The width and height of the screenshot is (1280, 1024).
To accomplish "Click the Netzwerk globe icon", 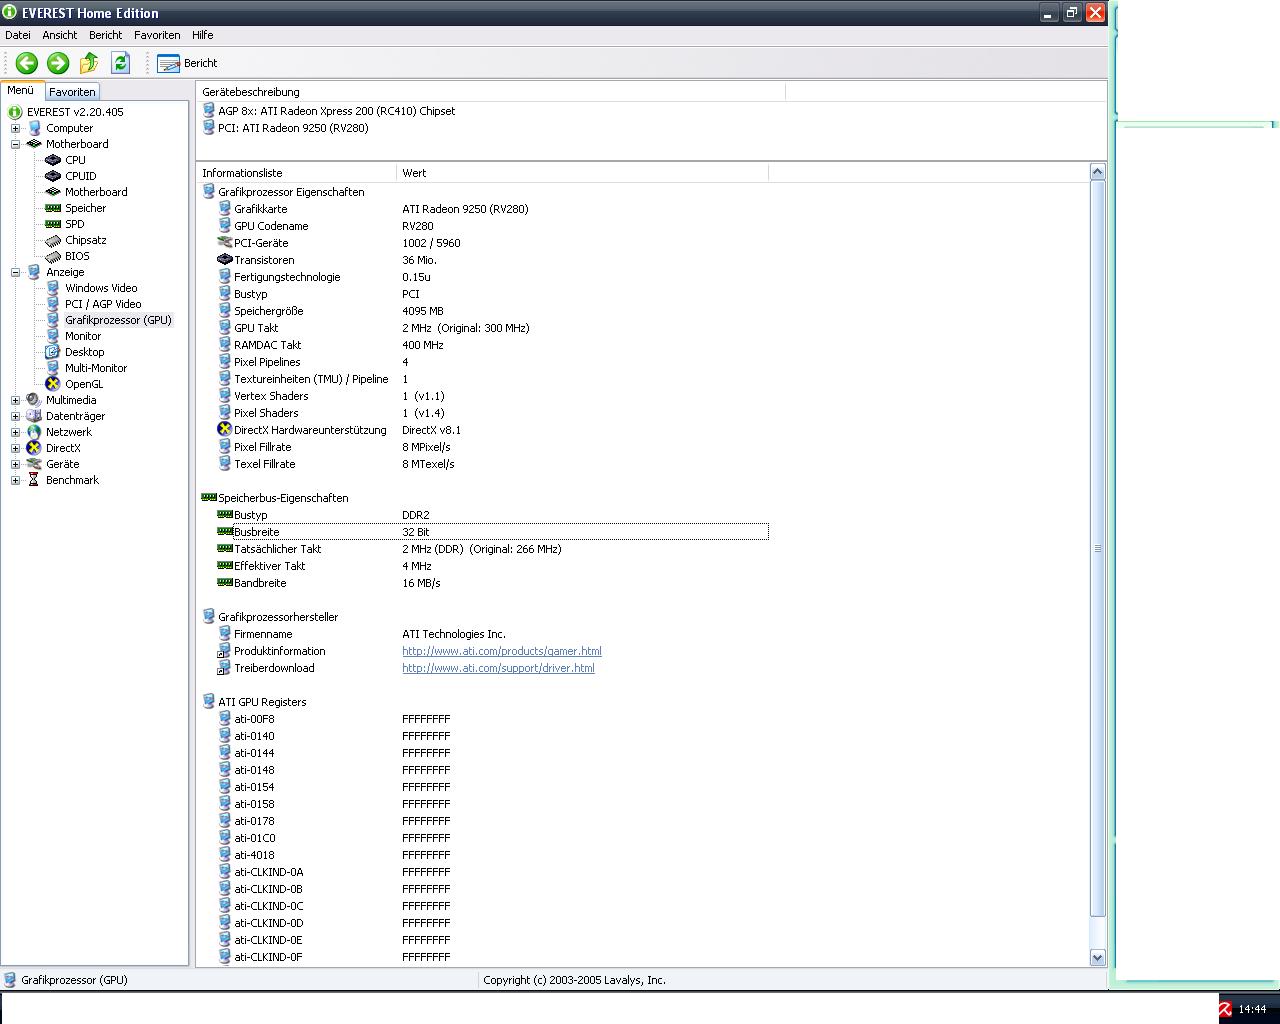I will pos(34,432).
